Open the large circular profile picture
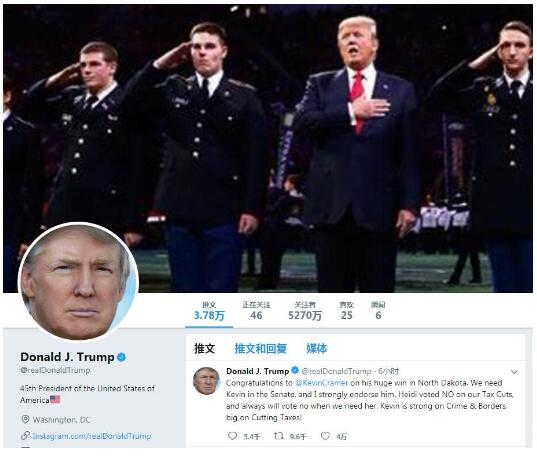 [x=79, y=281]
